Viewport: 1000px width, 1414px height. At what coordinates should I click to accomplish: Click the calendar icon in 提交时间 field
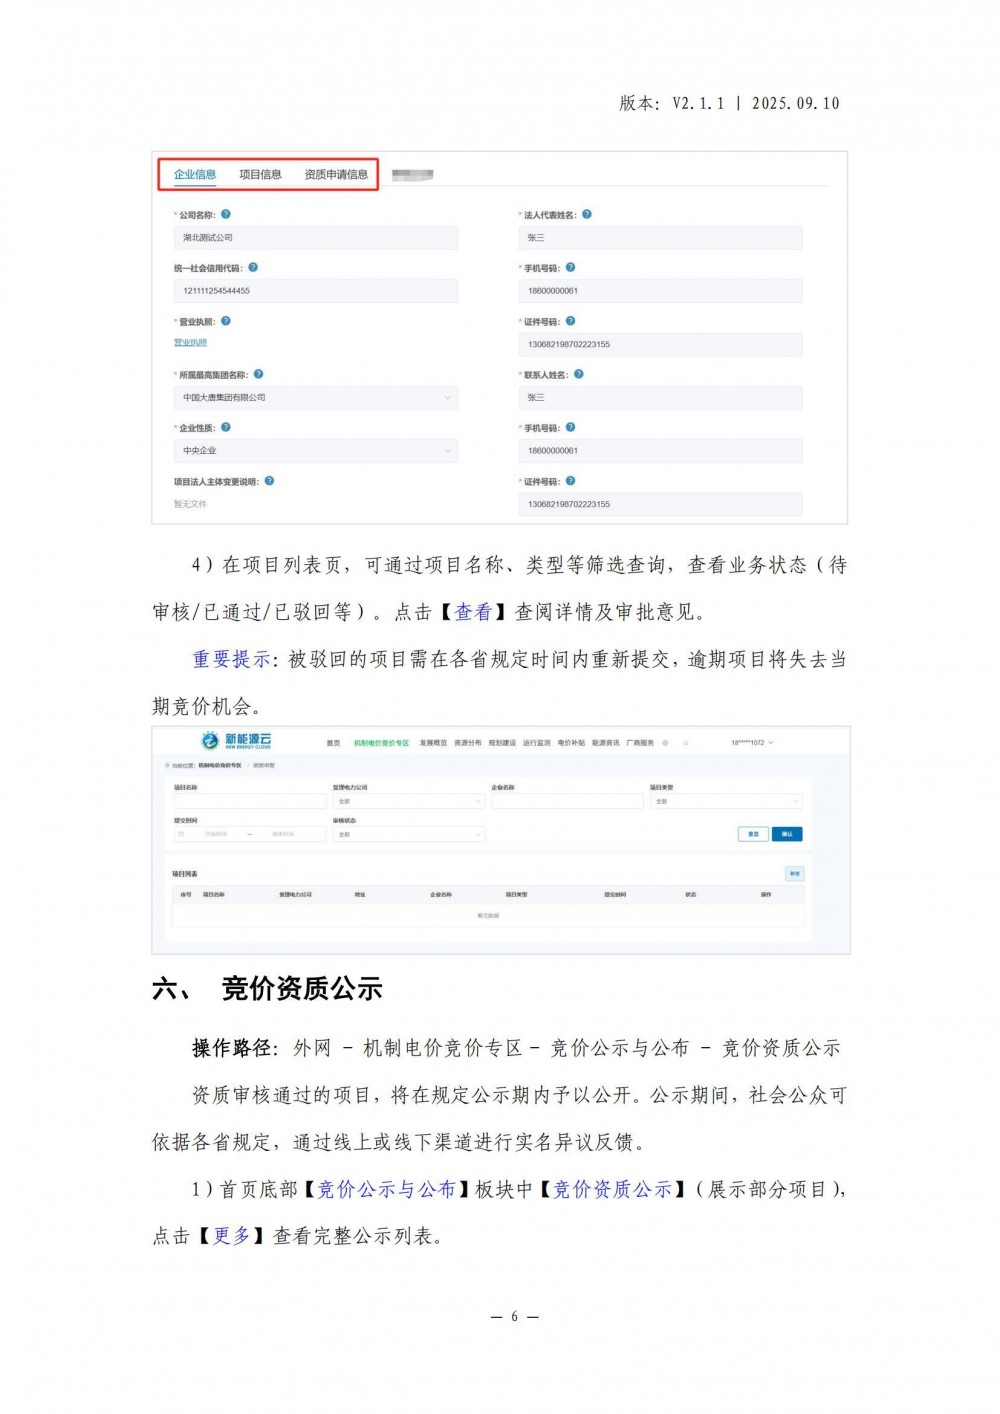[182, 834]
